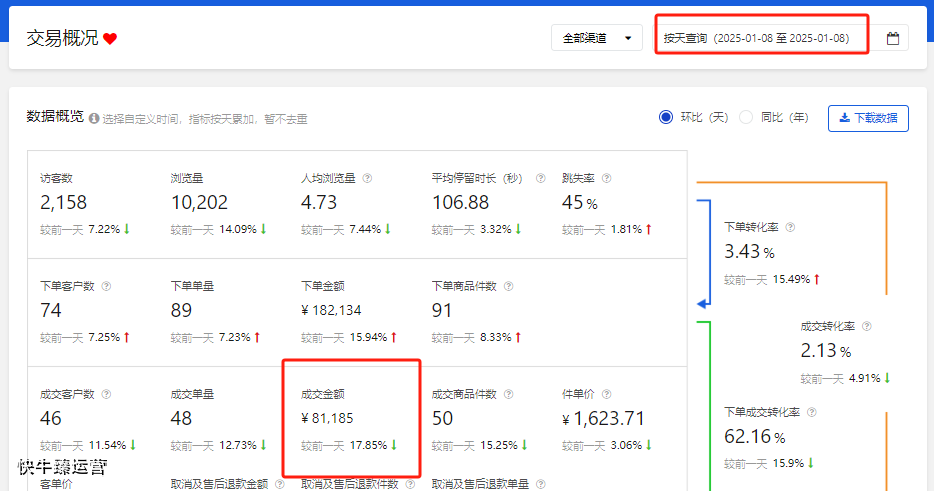934x491 pixels.
Task: Click help icon next to 成交商品件数
Action: (x=508, y=394)
